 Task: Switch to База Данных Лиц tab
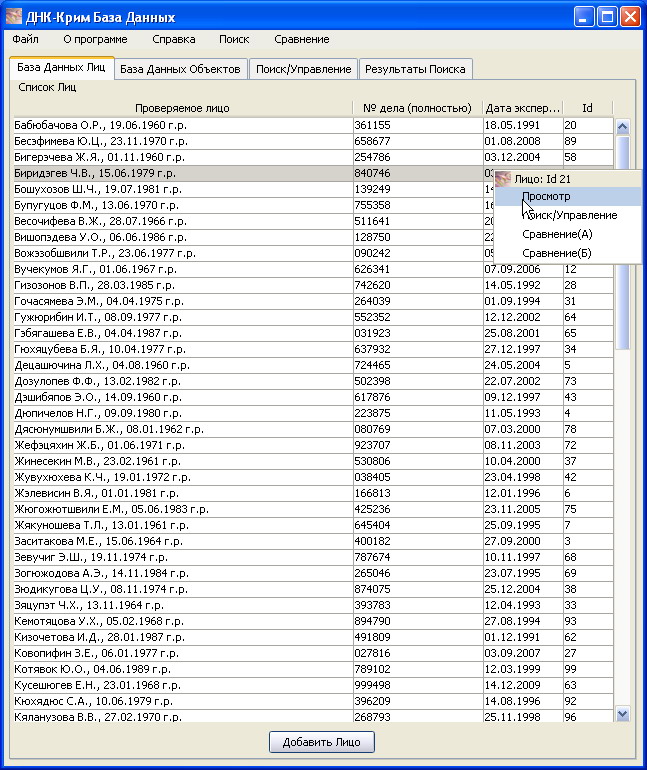coord(61,68)
